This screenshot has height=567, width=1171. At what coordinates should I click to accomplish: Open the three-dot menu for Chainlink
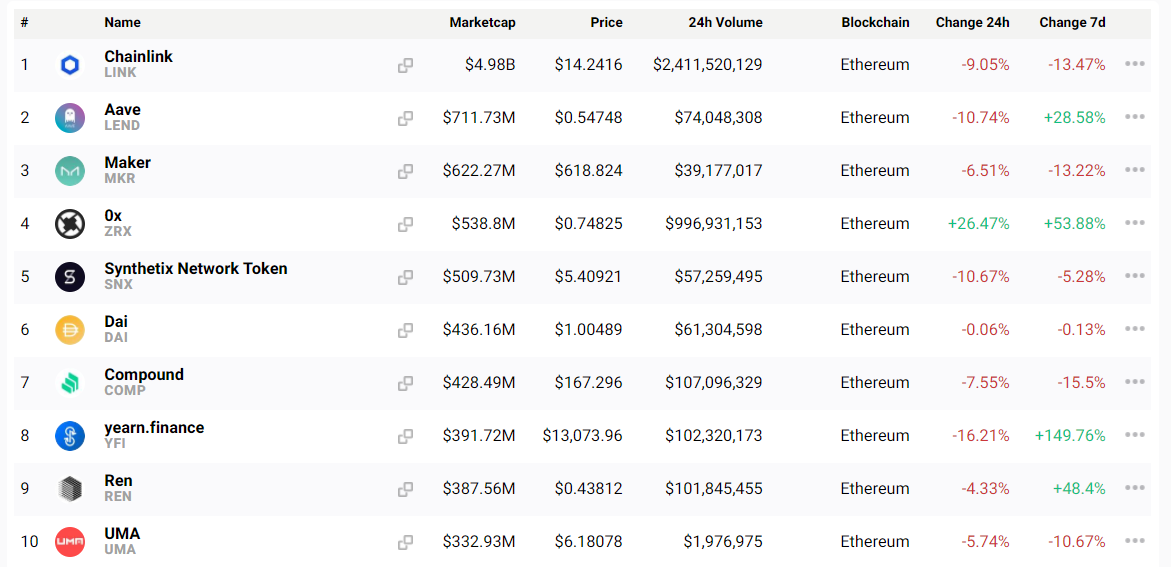point(1134,64)
